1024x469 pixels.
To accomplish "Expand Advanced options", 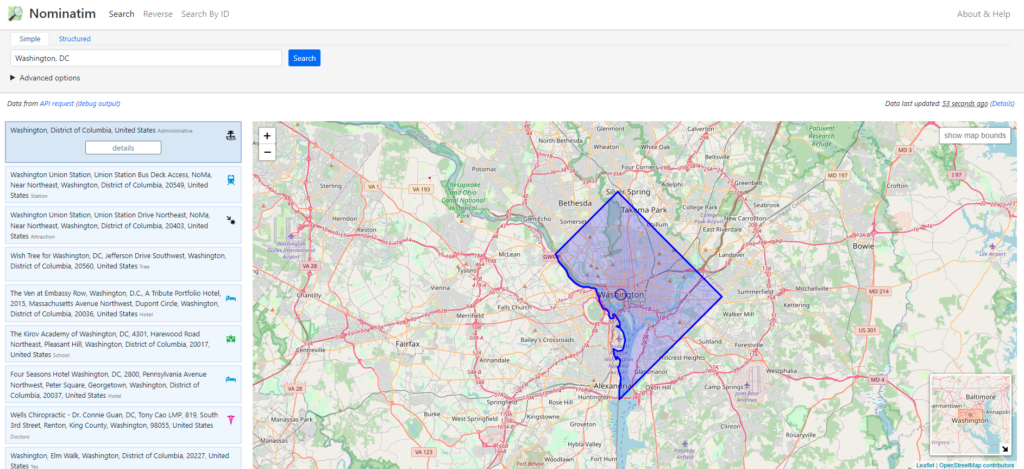I will click(x=45, y=78).
